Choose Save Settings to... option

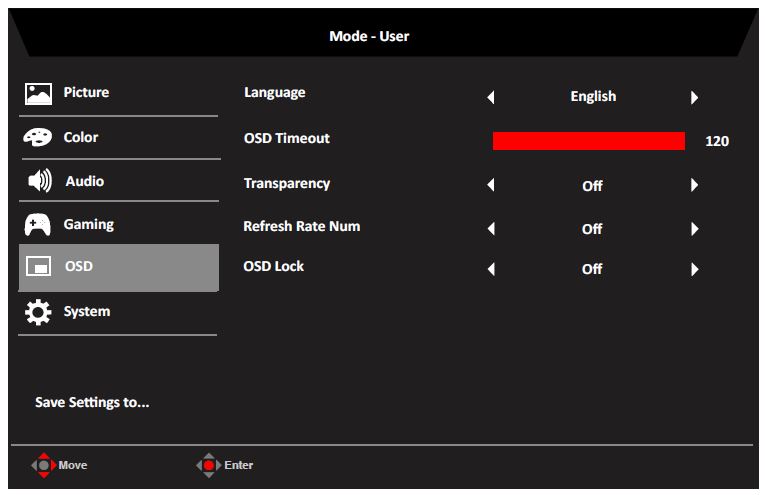pyautogui.click(x=92, y=403)
